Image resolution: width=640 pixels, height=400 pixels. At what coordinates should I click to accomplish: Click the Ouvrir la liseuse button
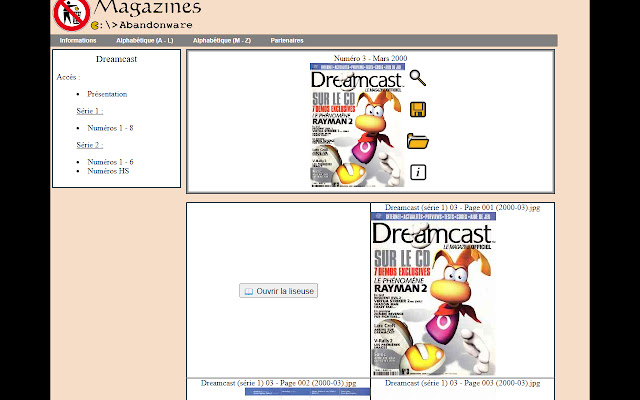pyautogui.click(x=278, y=291)
